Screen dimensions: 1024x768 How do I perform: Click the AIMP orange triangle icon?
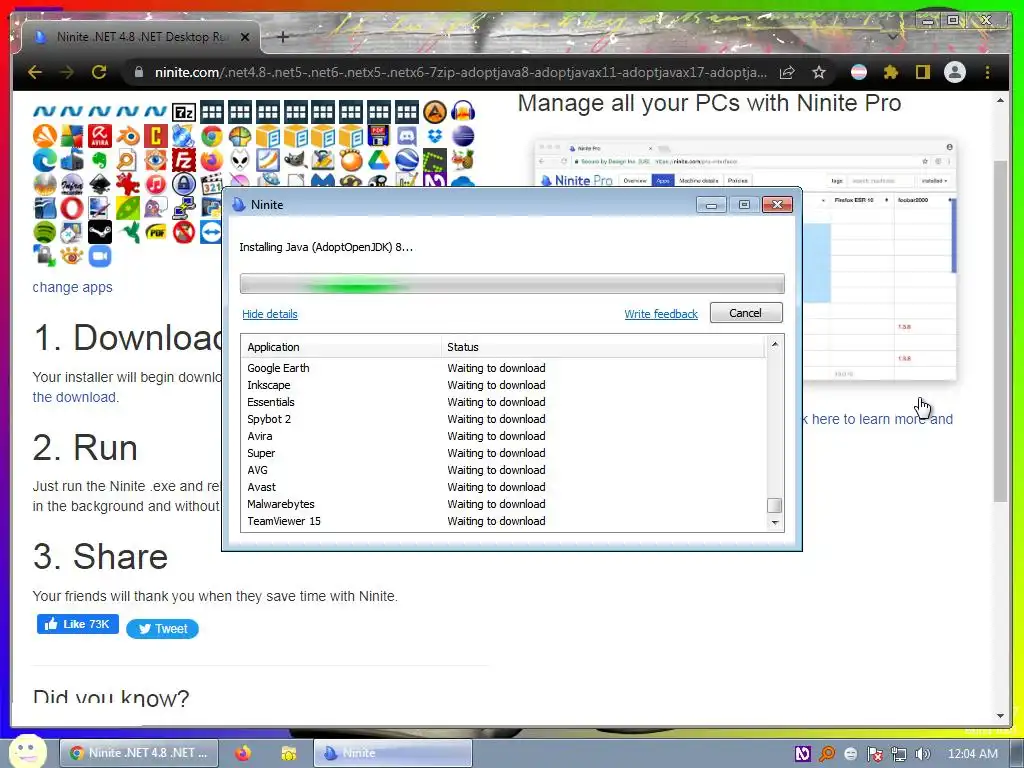click(x=435, y=112)
